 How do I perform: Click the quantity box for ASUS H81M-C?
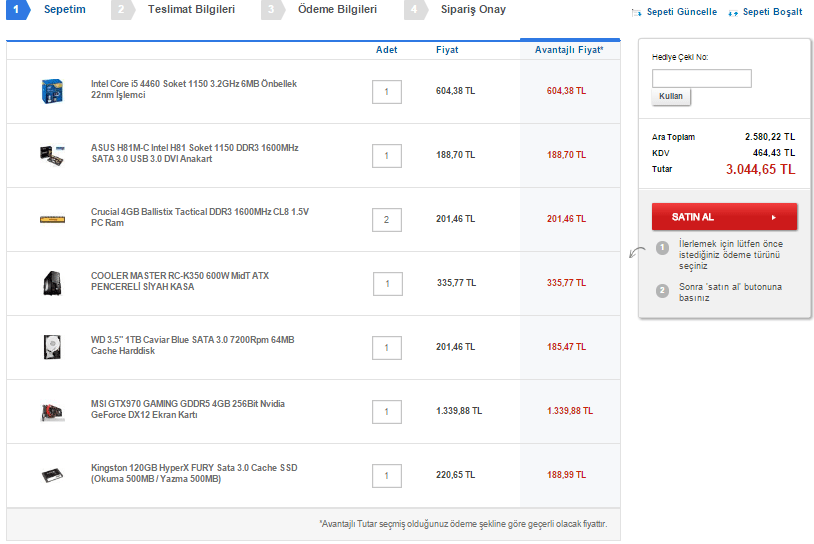pos(387,156)
